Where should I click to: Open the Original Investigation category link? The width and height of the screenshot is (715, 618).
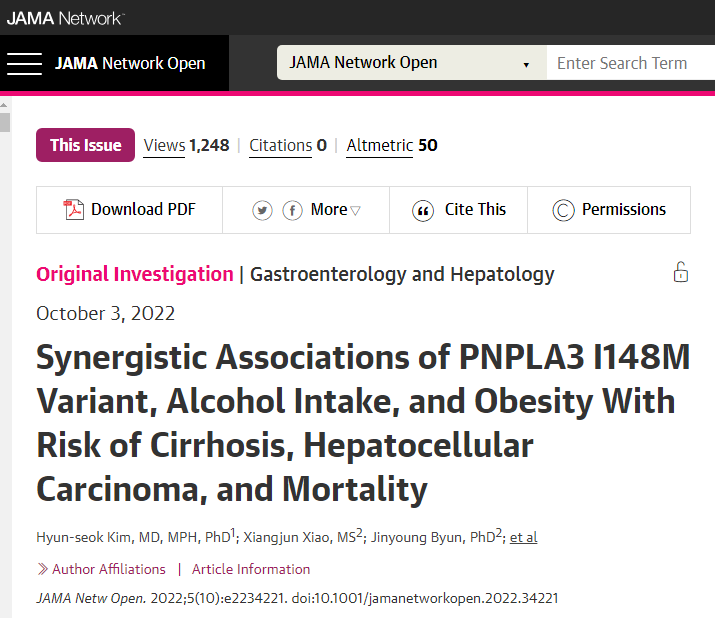point(135,274)
